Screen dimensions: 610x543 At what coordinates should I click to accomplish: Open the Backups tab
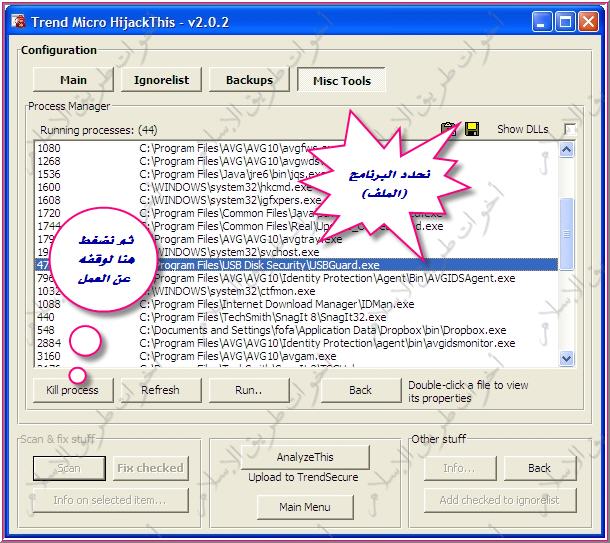click(x=249, y=80)
